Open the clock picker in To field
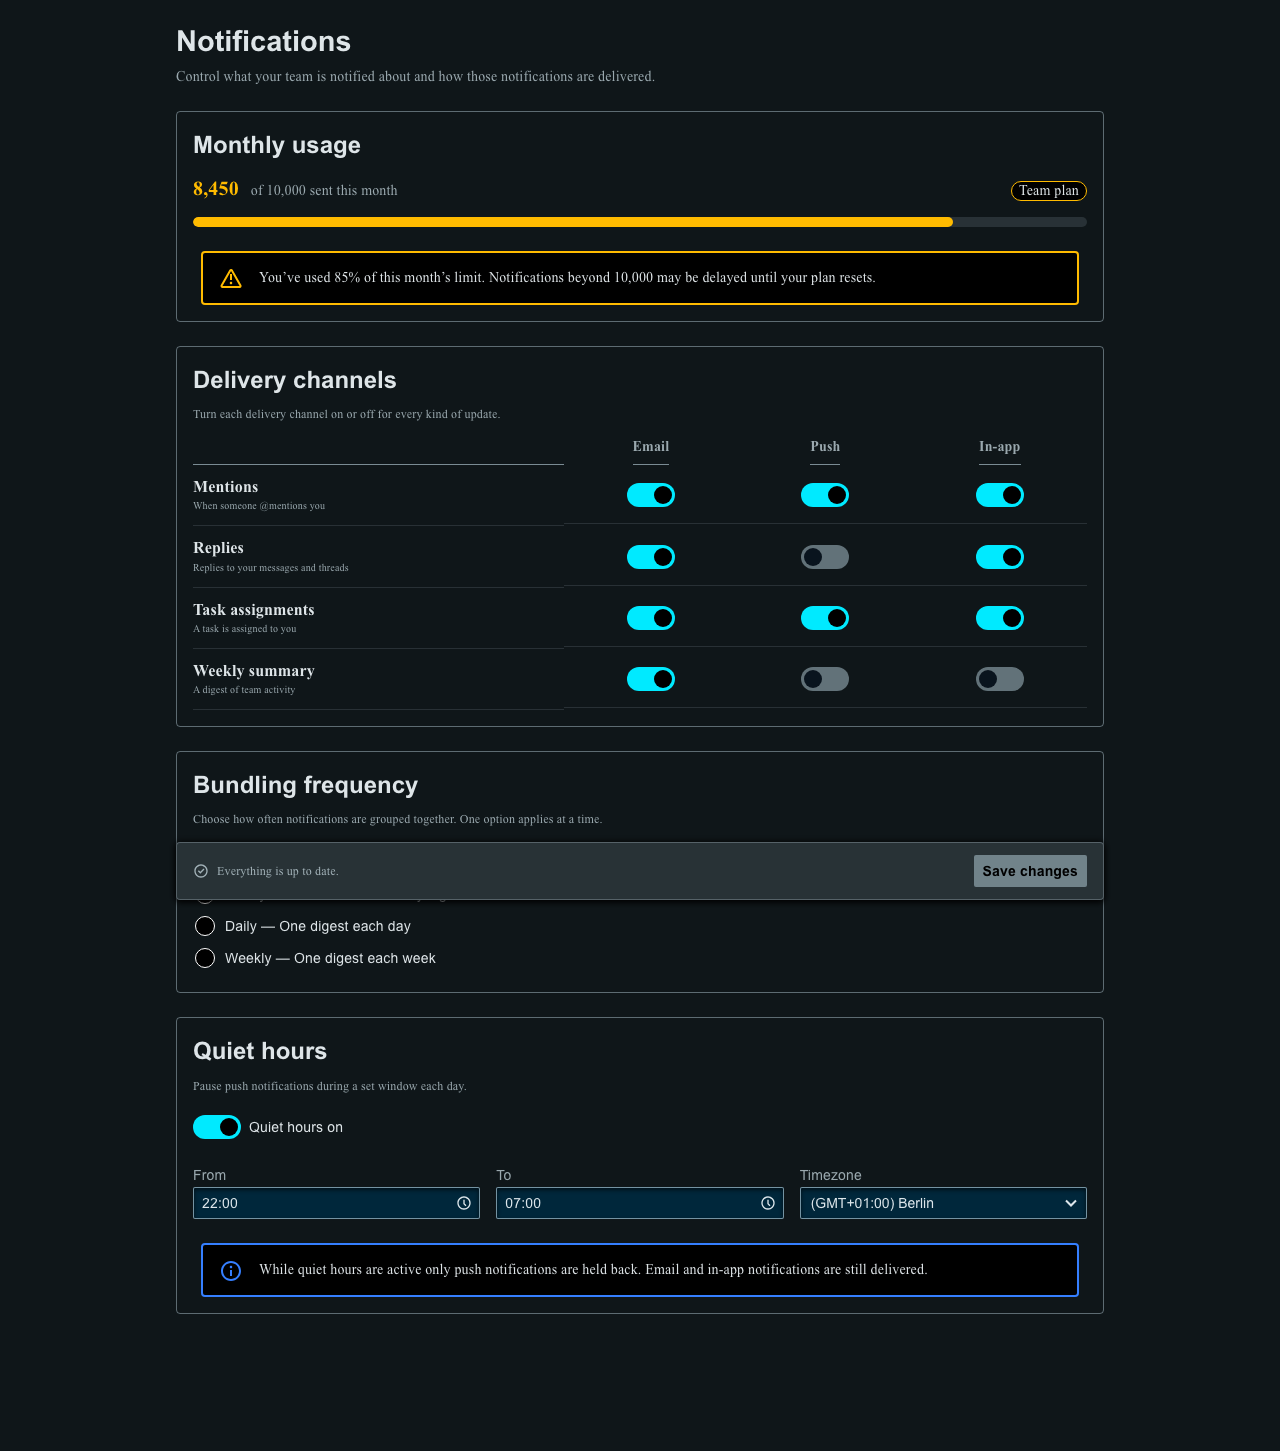This screenshot has width=1280, height=1451. 768,1203
